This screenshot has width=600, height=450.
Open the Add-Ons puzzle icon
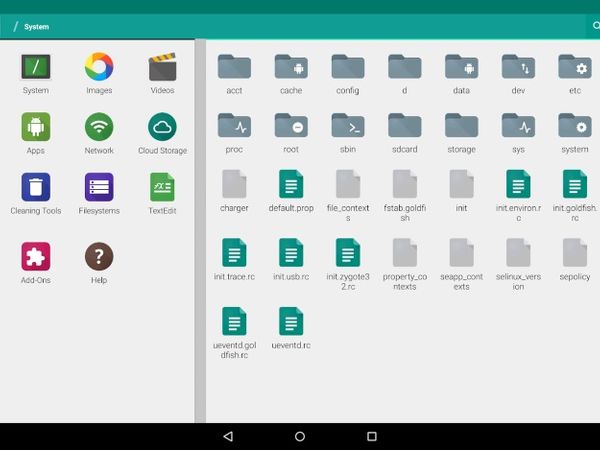point(35,256)
